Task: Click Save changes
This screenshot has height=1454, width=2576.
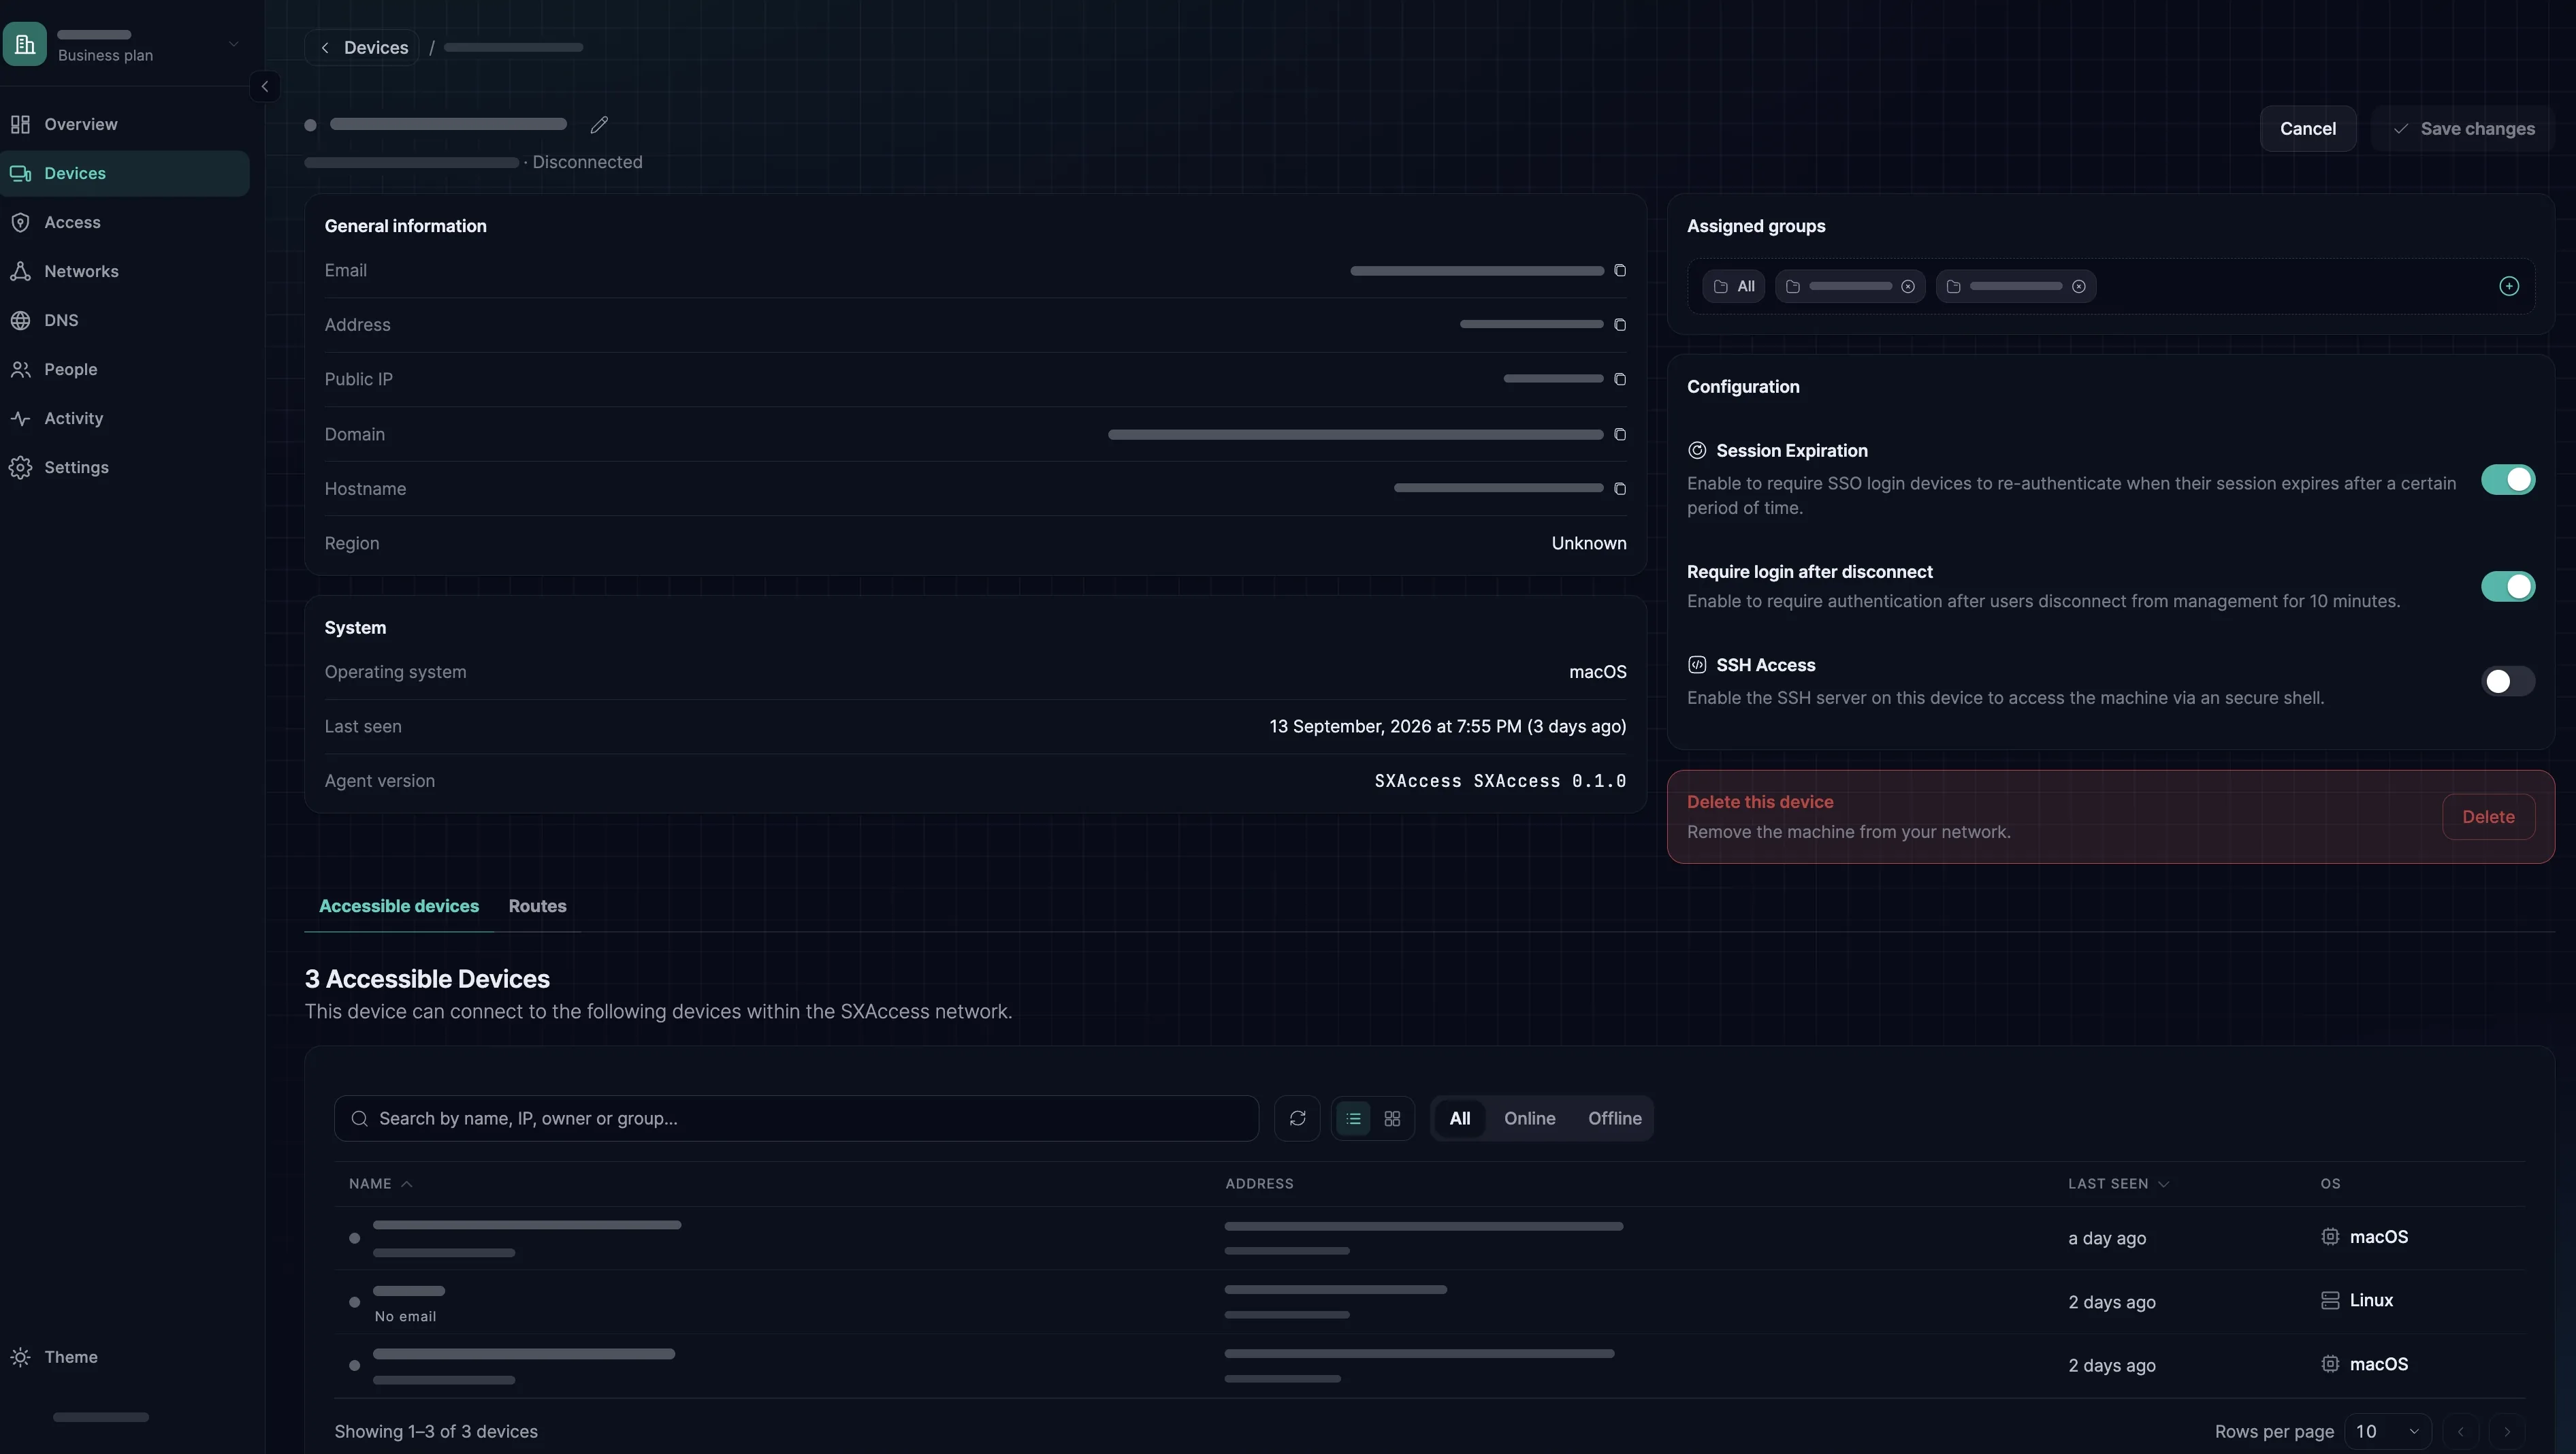Action: pos(2463,129)
